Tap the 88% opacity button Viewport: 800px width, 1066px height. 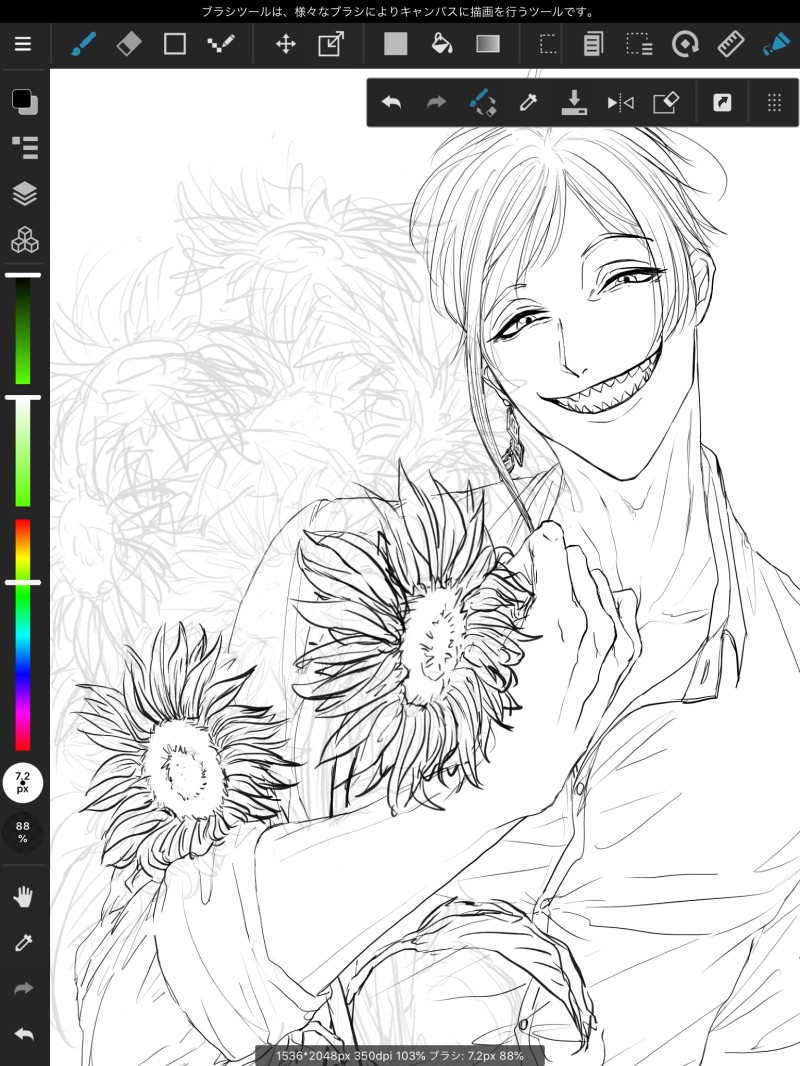22,832
